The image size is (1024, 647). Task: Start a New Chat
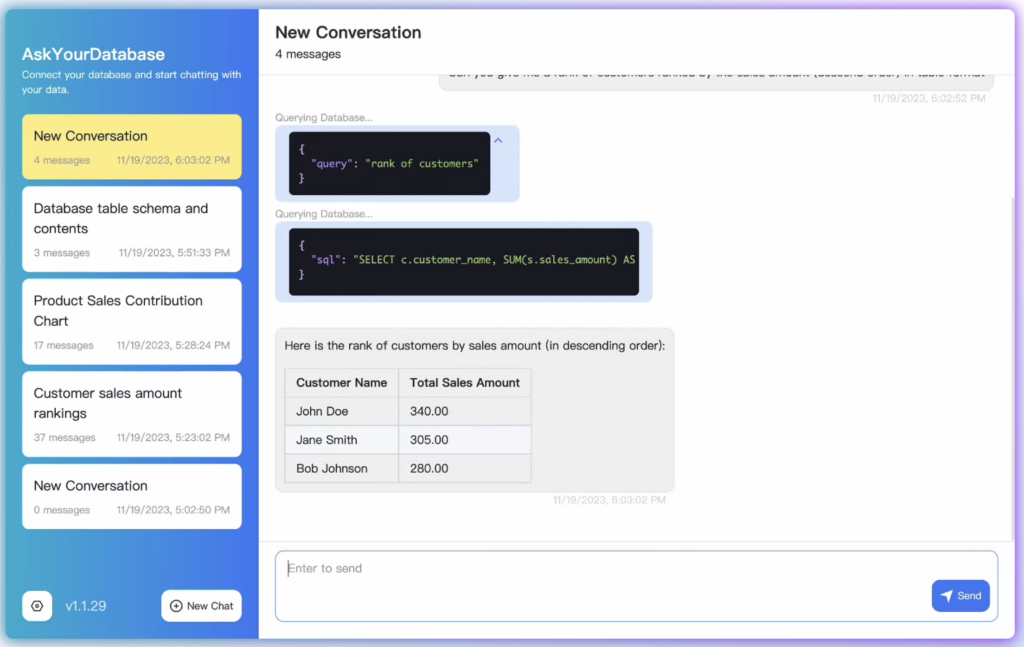tap(201, 606)
